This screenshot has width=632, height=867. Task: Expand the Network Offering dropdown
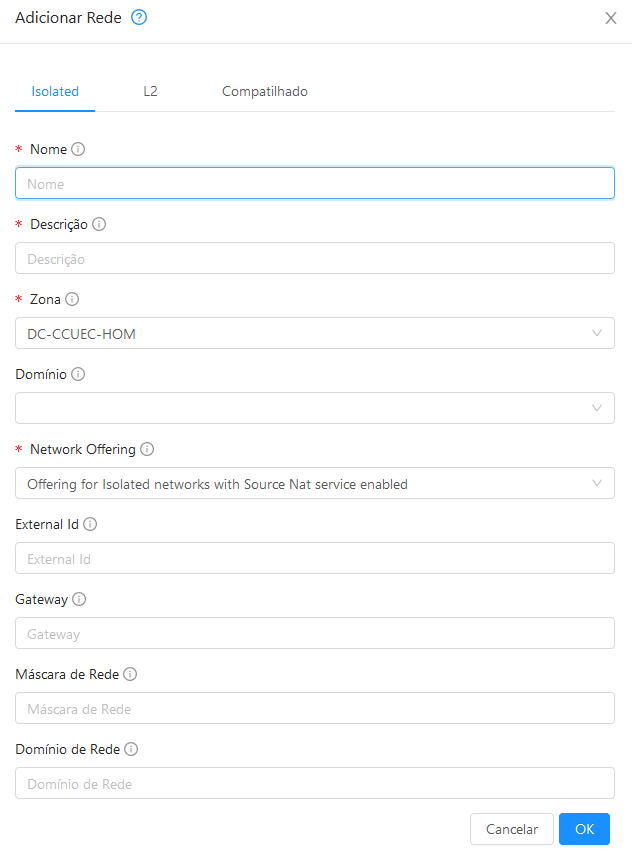pos(315,483)
